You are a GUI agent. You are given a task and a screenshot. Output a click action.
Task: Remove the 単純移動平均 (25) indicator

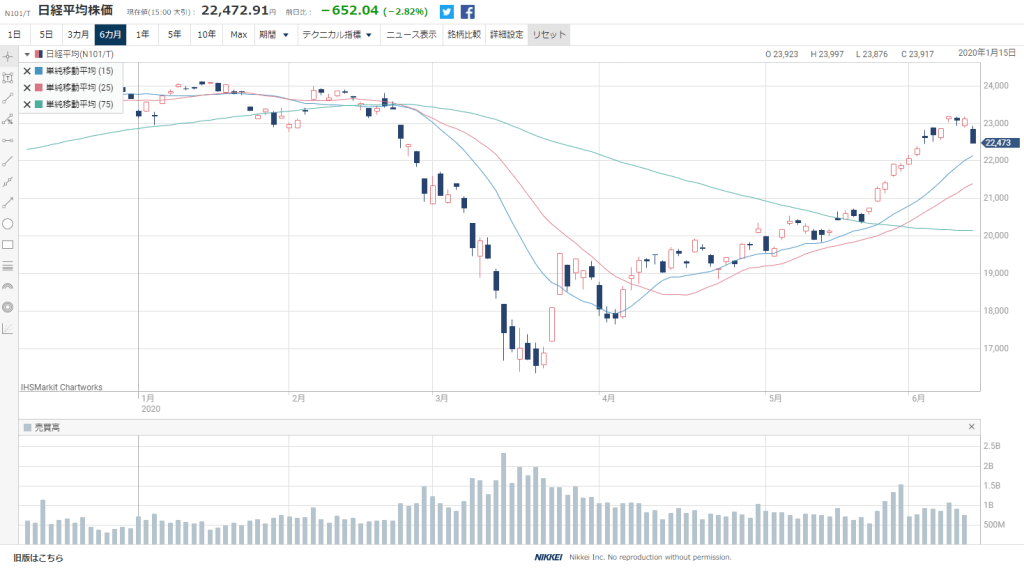(27, 87)
